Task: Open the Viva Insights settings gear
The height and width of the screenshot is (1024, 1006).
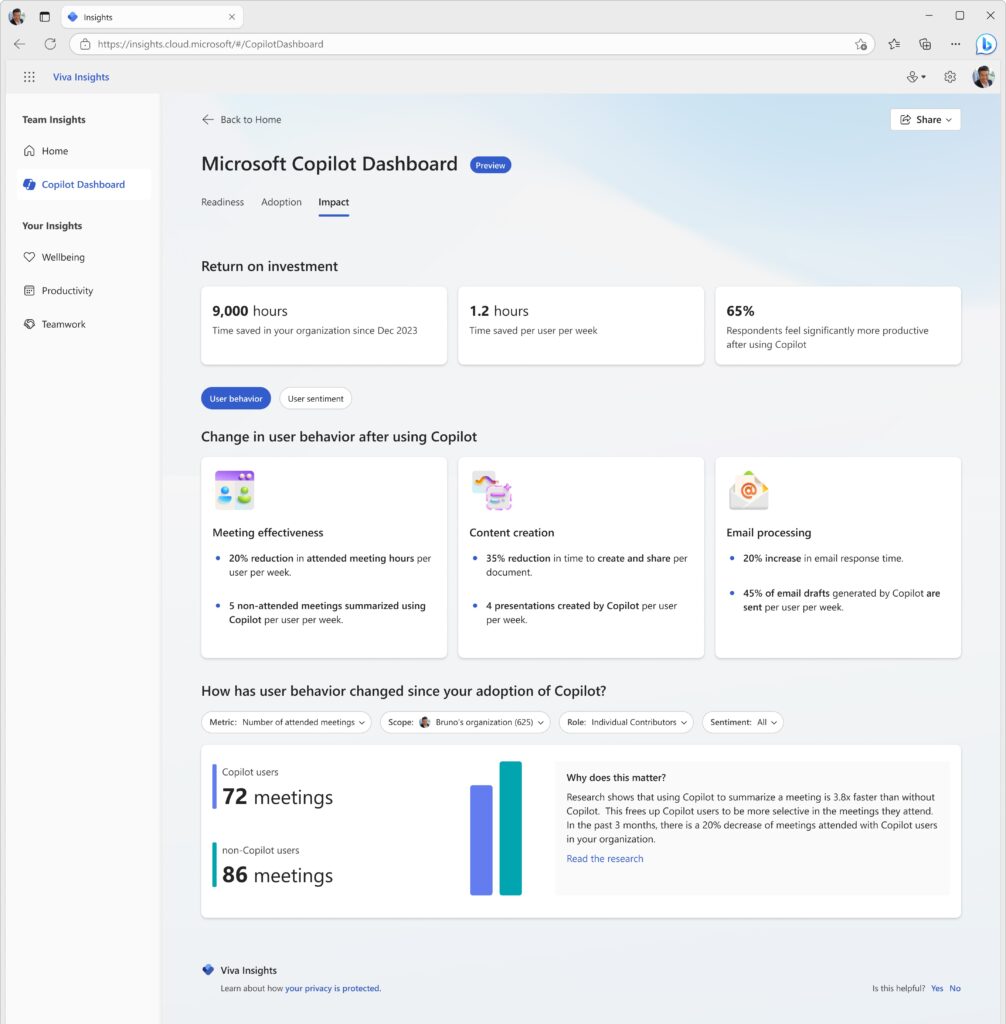Action: pyautogui.click(x=949, y=76)
